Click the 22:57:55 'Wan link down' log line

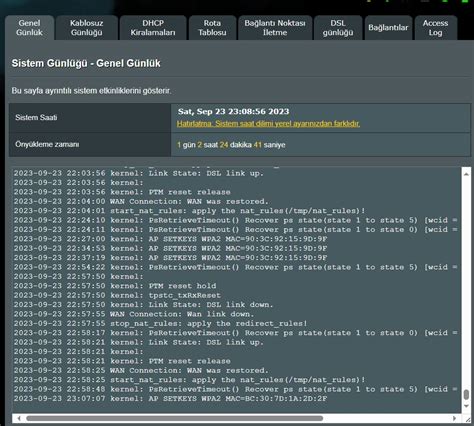click(134, 314)
